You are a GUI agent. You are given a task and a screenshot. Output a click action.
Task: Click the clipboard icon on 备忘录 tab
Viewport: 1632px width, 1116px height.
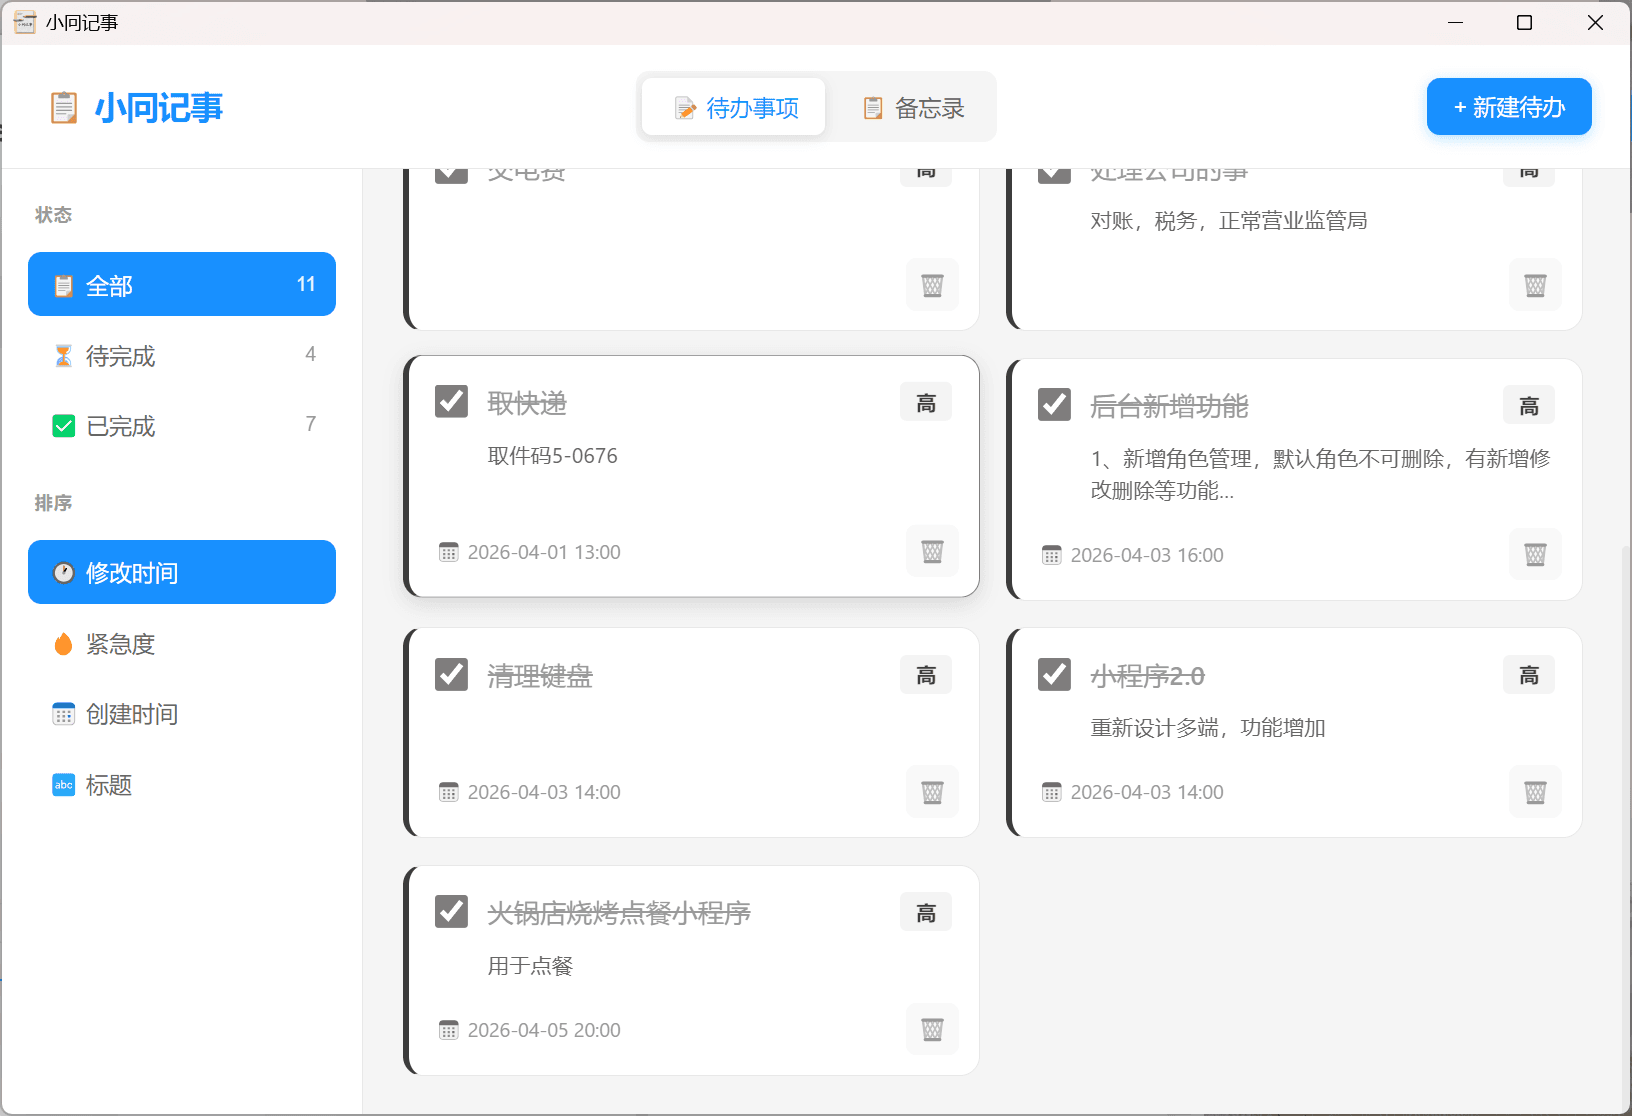point(873,108)
